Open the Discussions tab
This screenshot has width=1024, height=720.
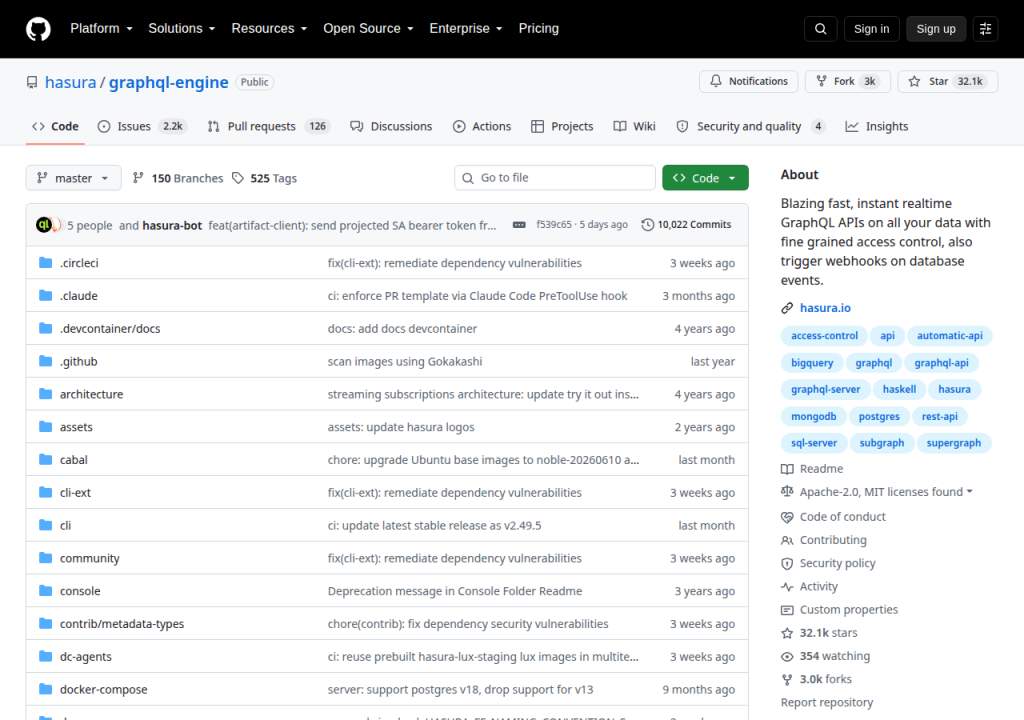pos(391,126)
